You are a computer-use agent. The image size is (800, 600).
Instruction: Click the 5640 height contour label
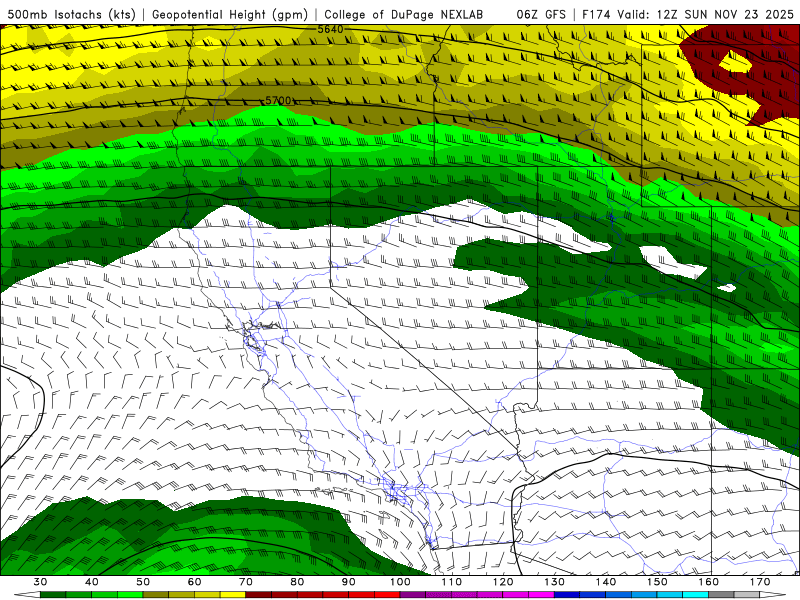click(330, 30)
